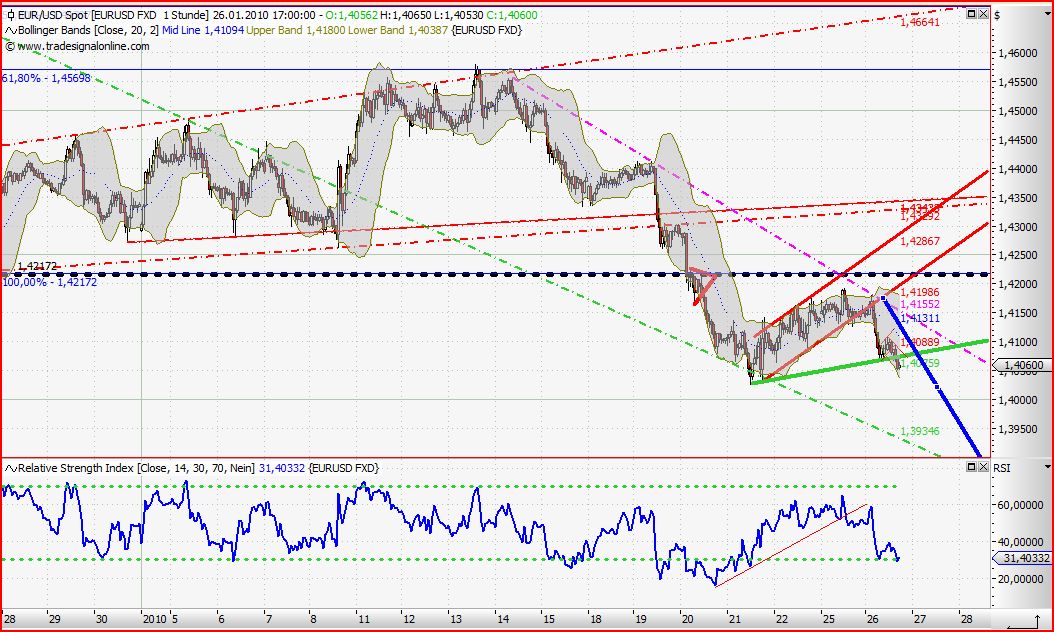This screenshot has width=1054, height=632.
Task: Select the EUR/USD Spot [EURUSD FXD 1 Stunde] title
Action: pos(113,15)
